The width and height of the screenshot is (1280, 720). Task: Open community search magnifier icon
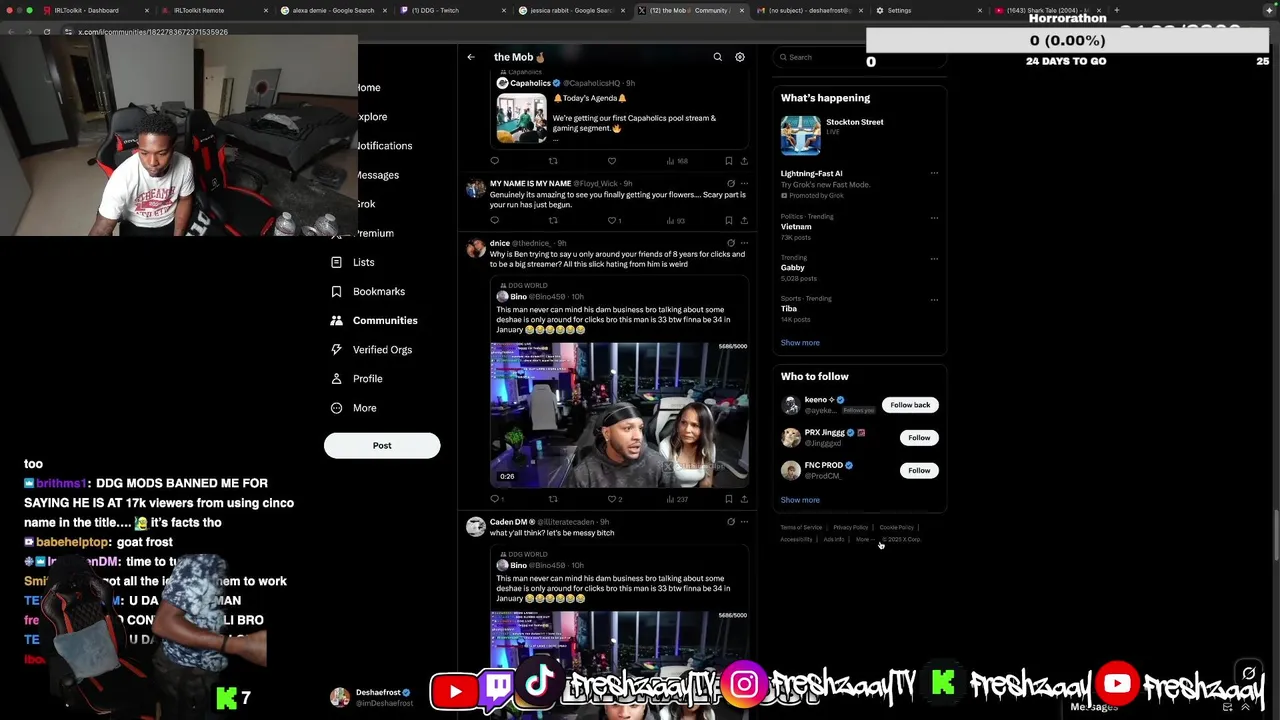(717, 57)
